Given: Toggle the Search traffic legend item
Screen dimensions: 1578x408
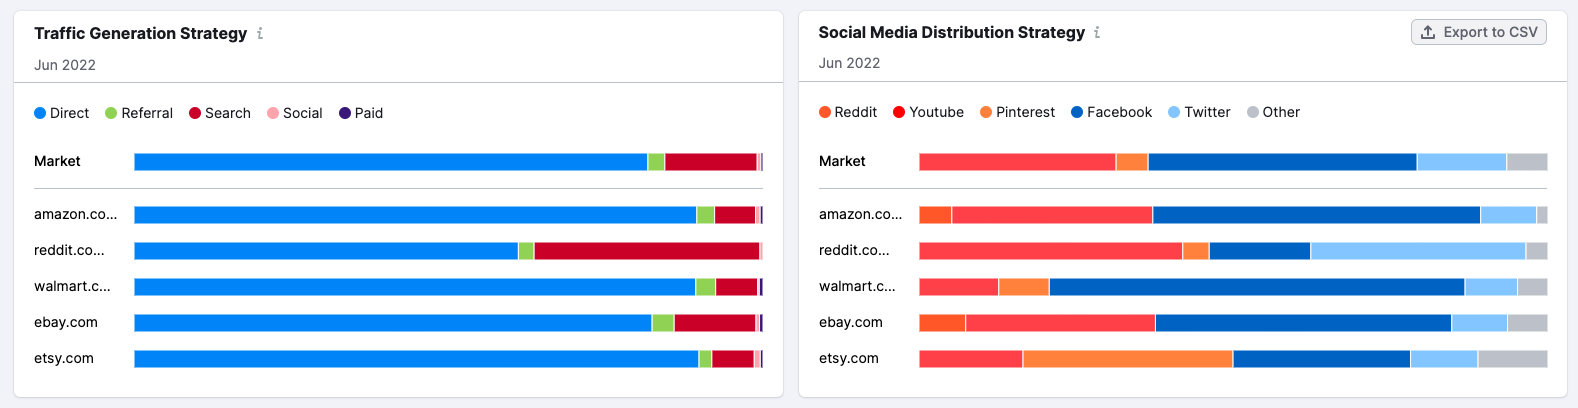Looking at the screenshot, I should coord(219,113).
